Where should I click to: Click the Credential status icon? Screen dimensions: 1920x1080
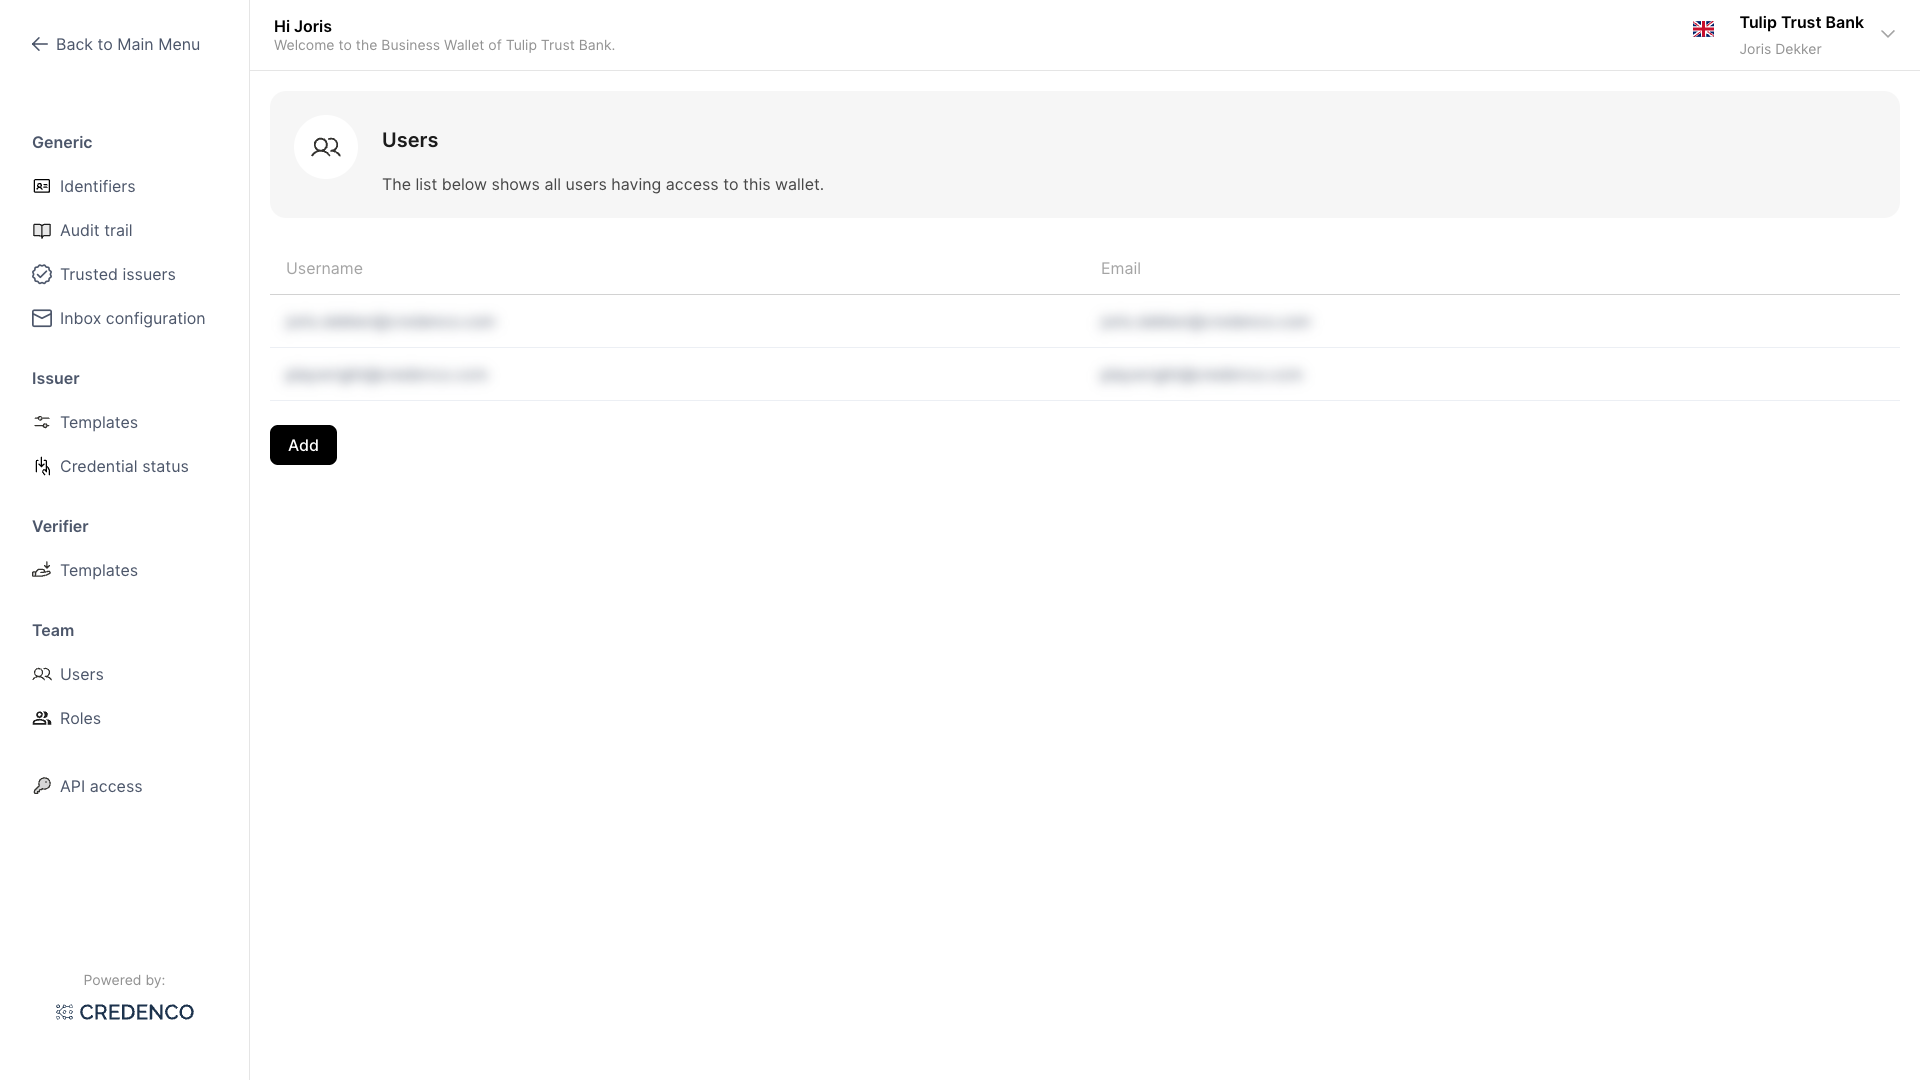click(x=42, y=467)
